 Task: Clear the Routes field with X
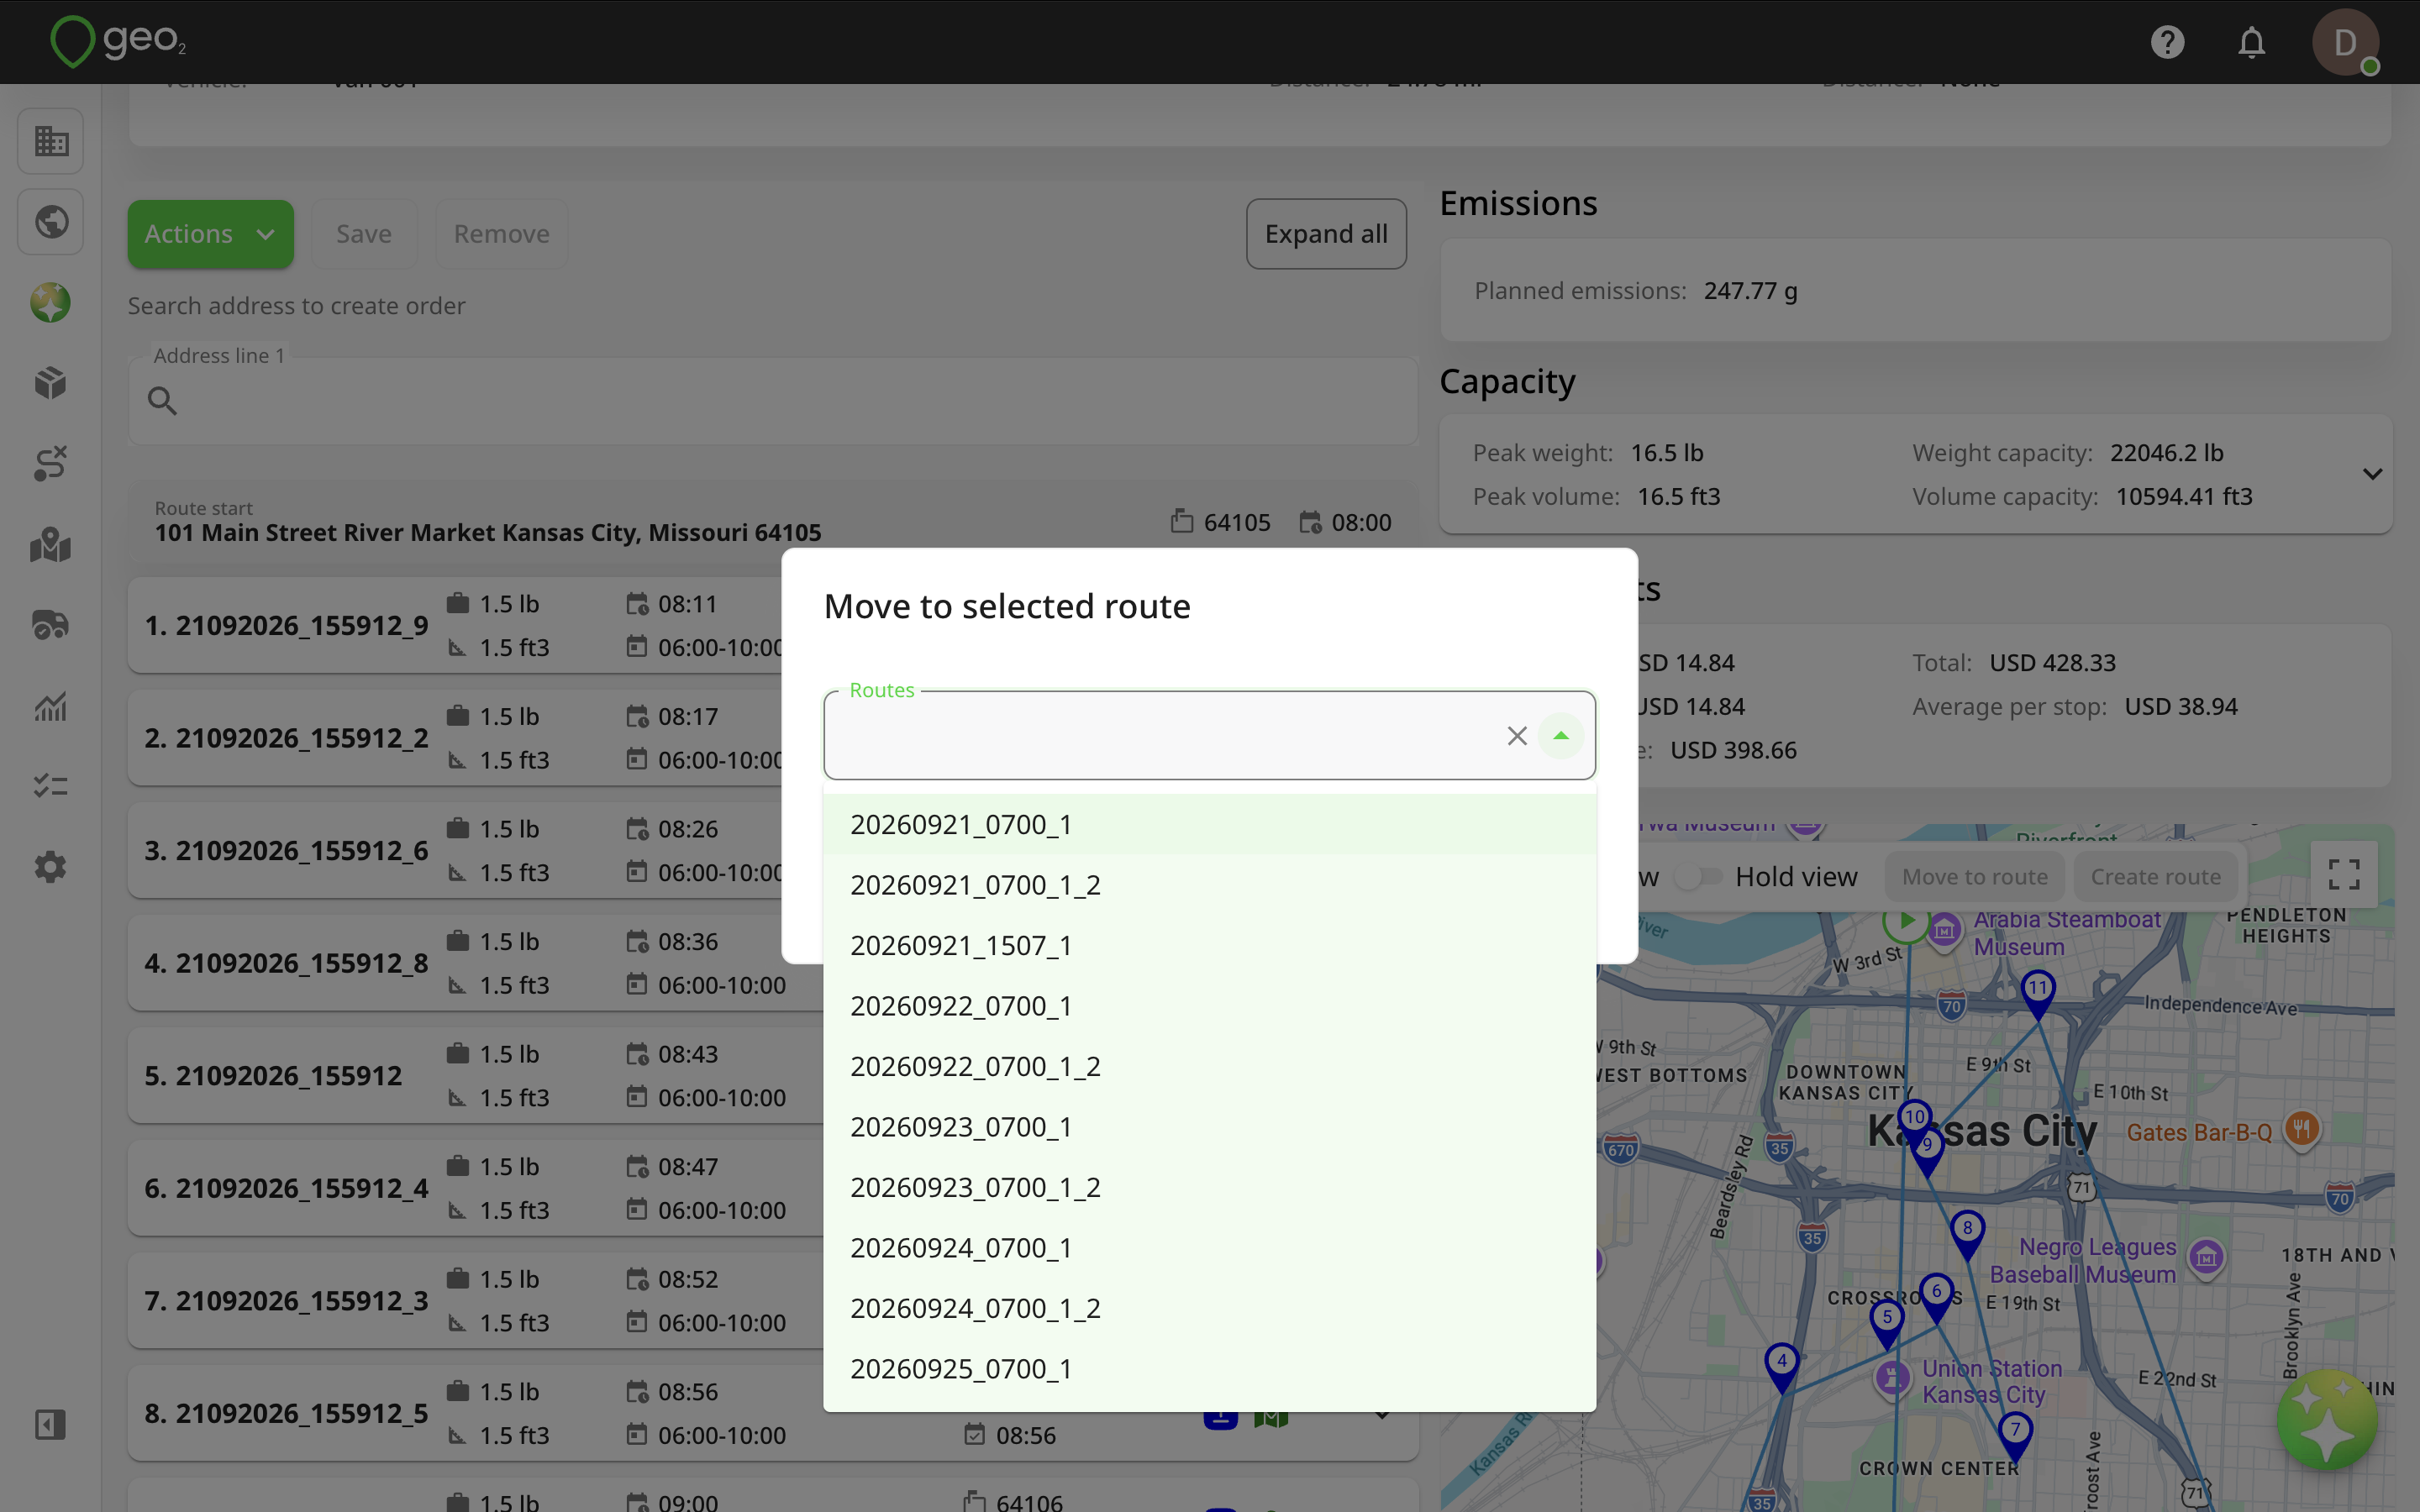tap(1517, 736)
